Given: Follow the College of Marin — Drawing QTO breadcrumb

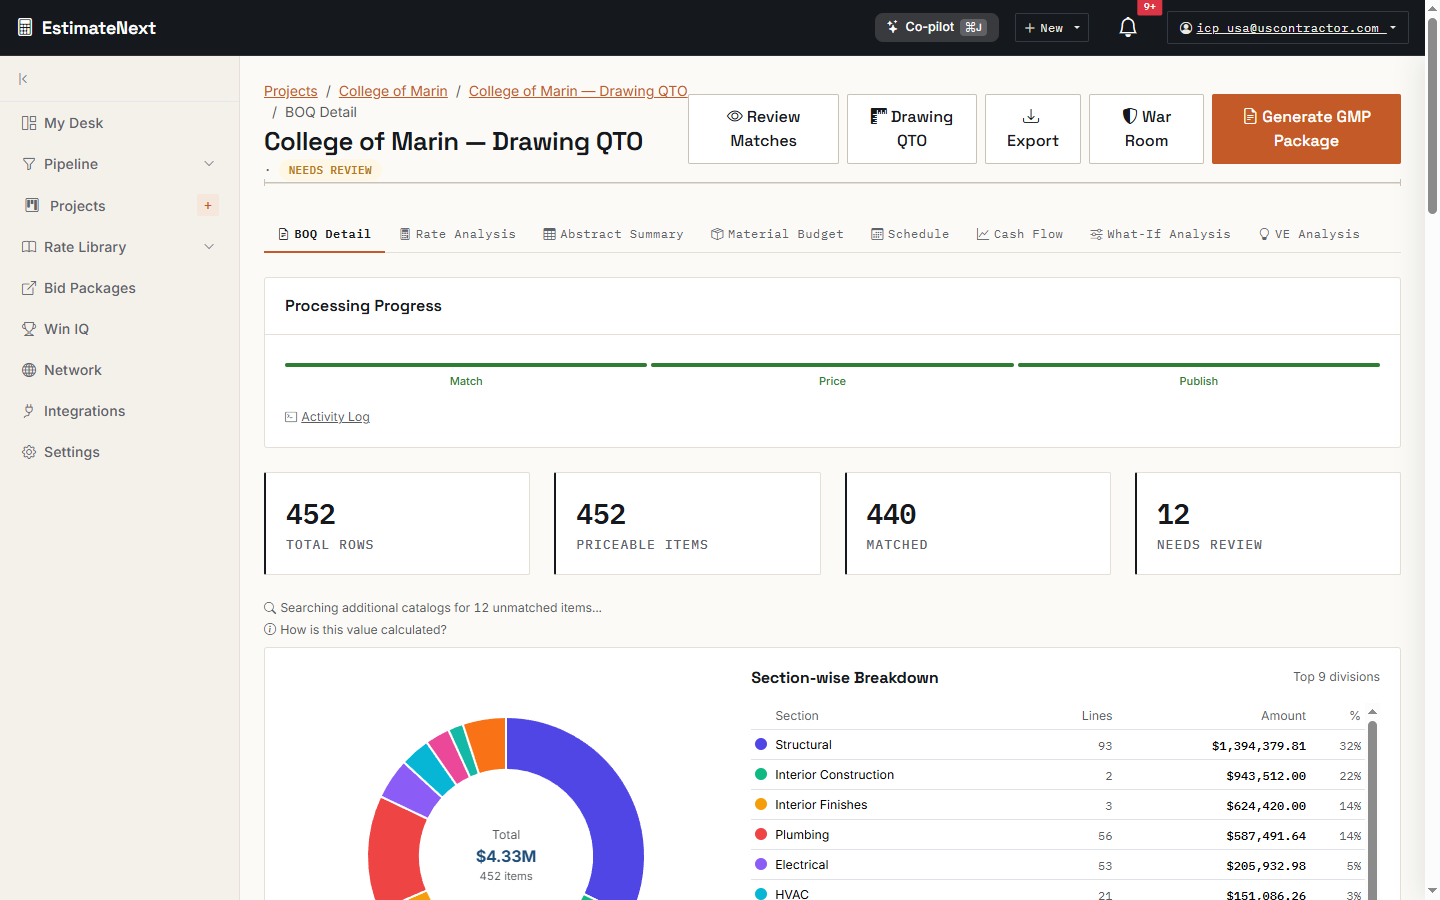Looking at the screenshot, I should (x=578, y=91).
